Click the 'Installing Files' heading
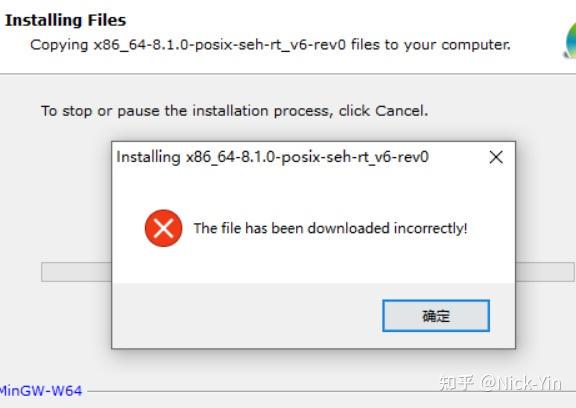Screen dimensions: 576x408 (65, 20)
